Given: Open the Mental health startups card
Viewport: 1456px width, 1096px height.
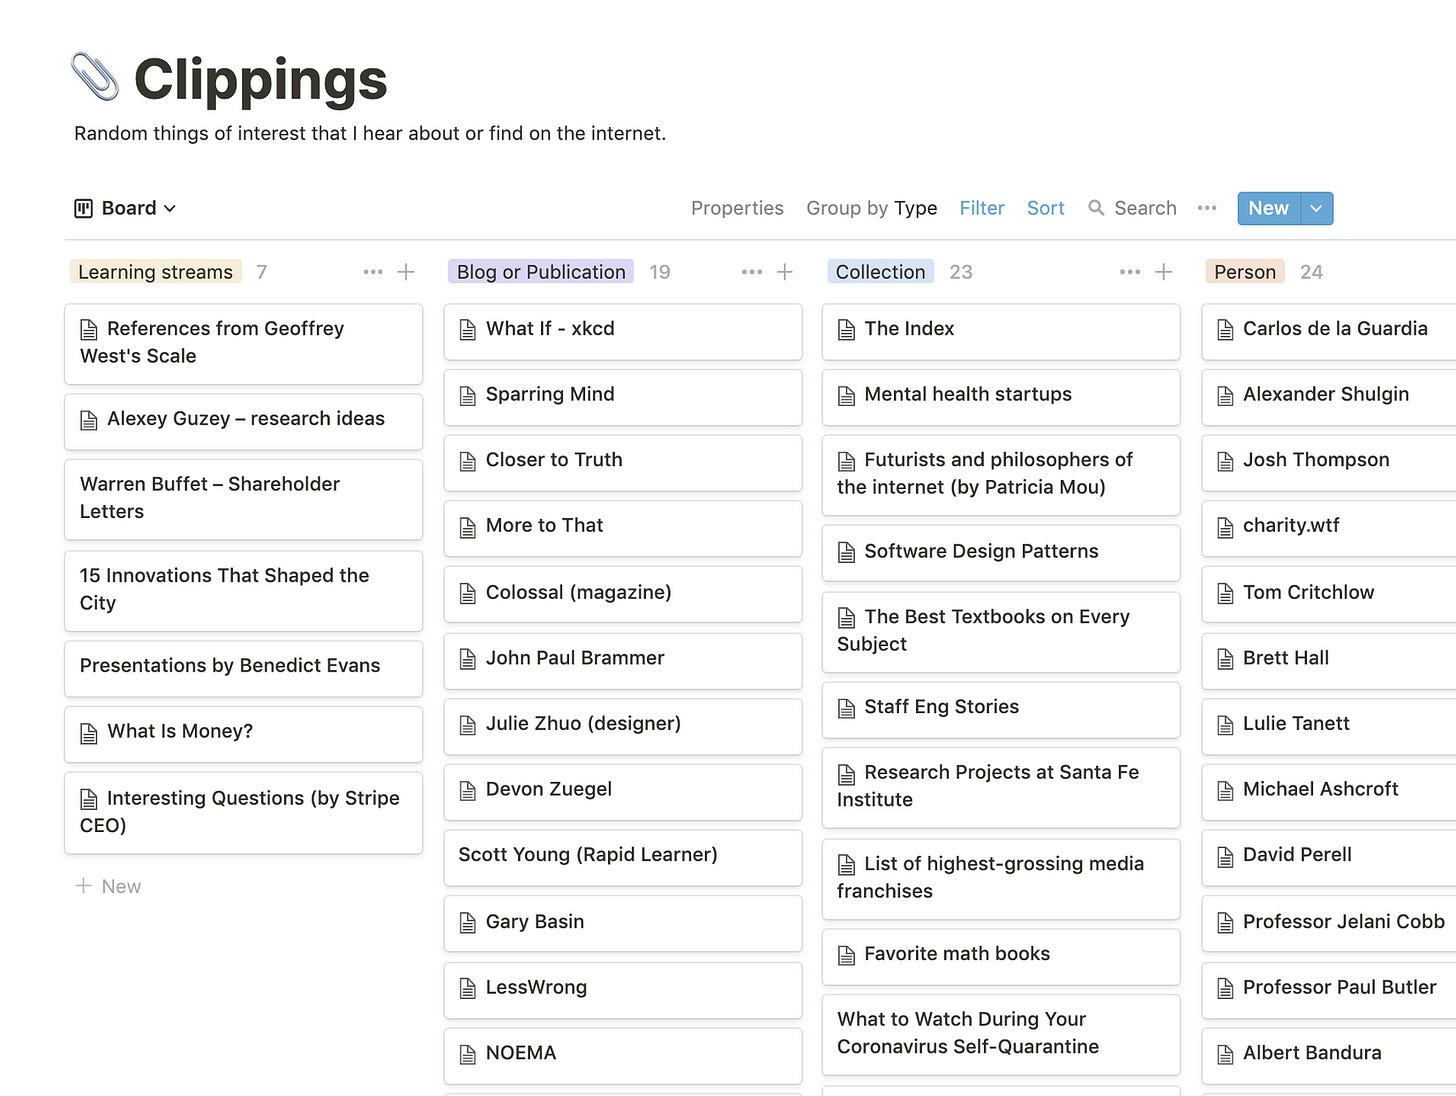Looking at the screenshot, I should pyautogui.click(x=1001, y=397).
